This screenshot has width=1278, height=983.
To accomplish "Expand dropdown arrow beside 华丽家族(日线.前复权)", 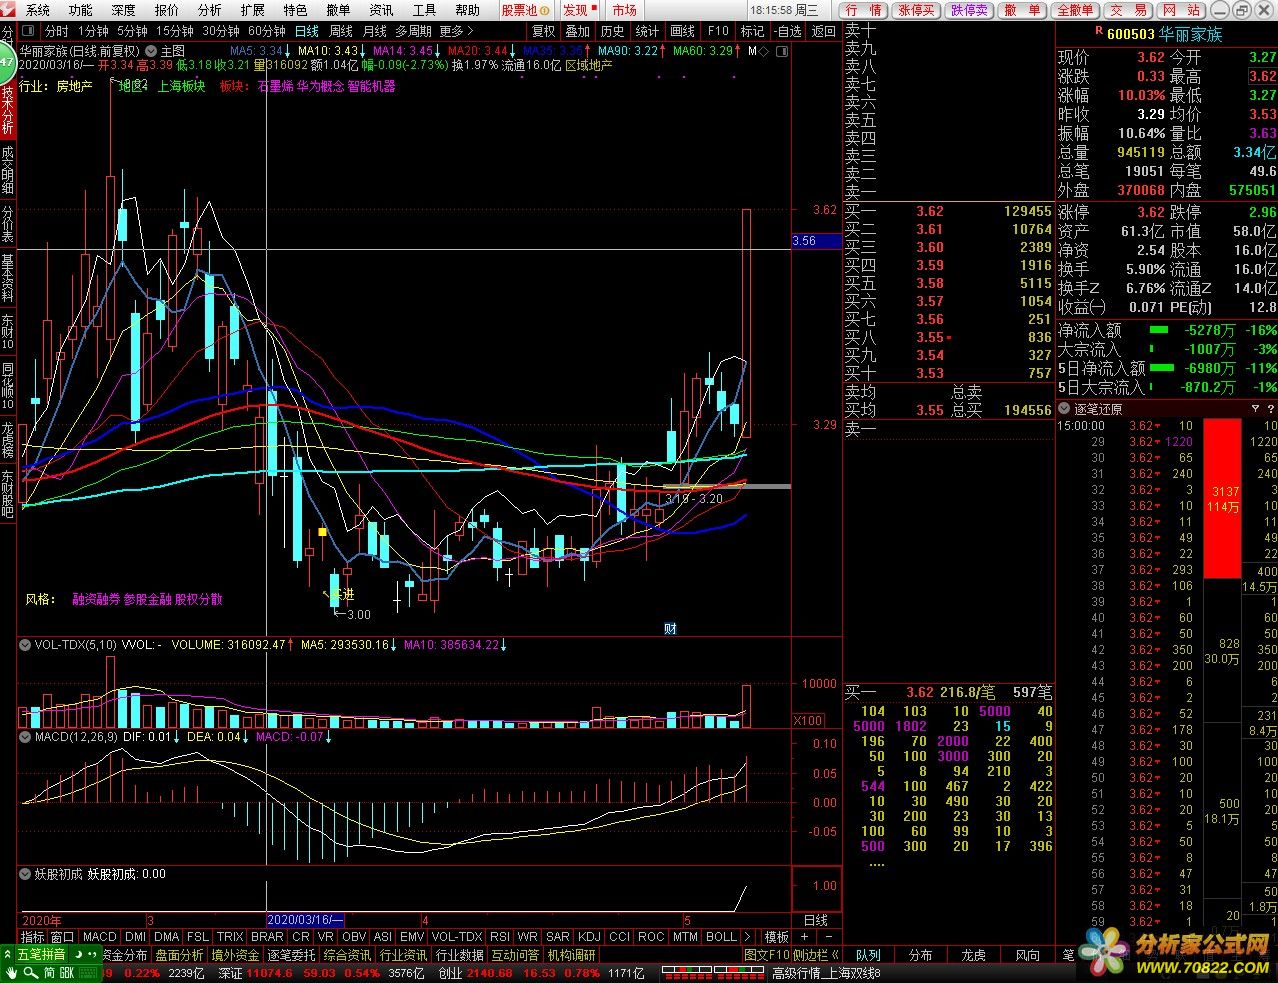I will [151, 50].
